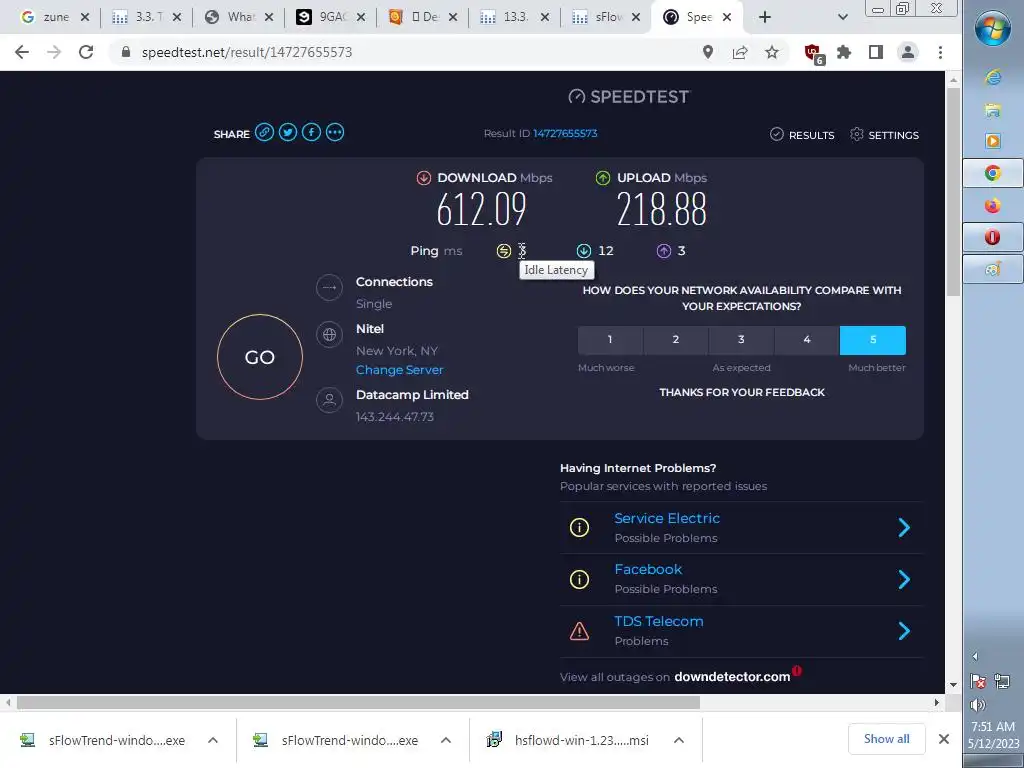
Task: Toggle the browser side panel
Action: tap(876, 52)
